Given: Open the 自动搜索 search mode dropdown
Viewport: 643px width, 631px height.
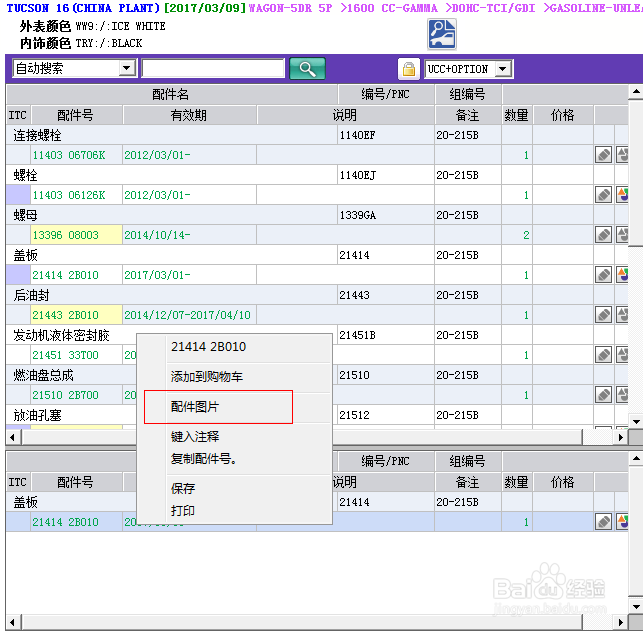Looking at the screenshot, I should pos(127,68).
